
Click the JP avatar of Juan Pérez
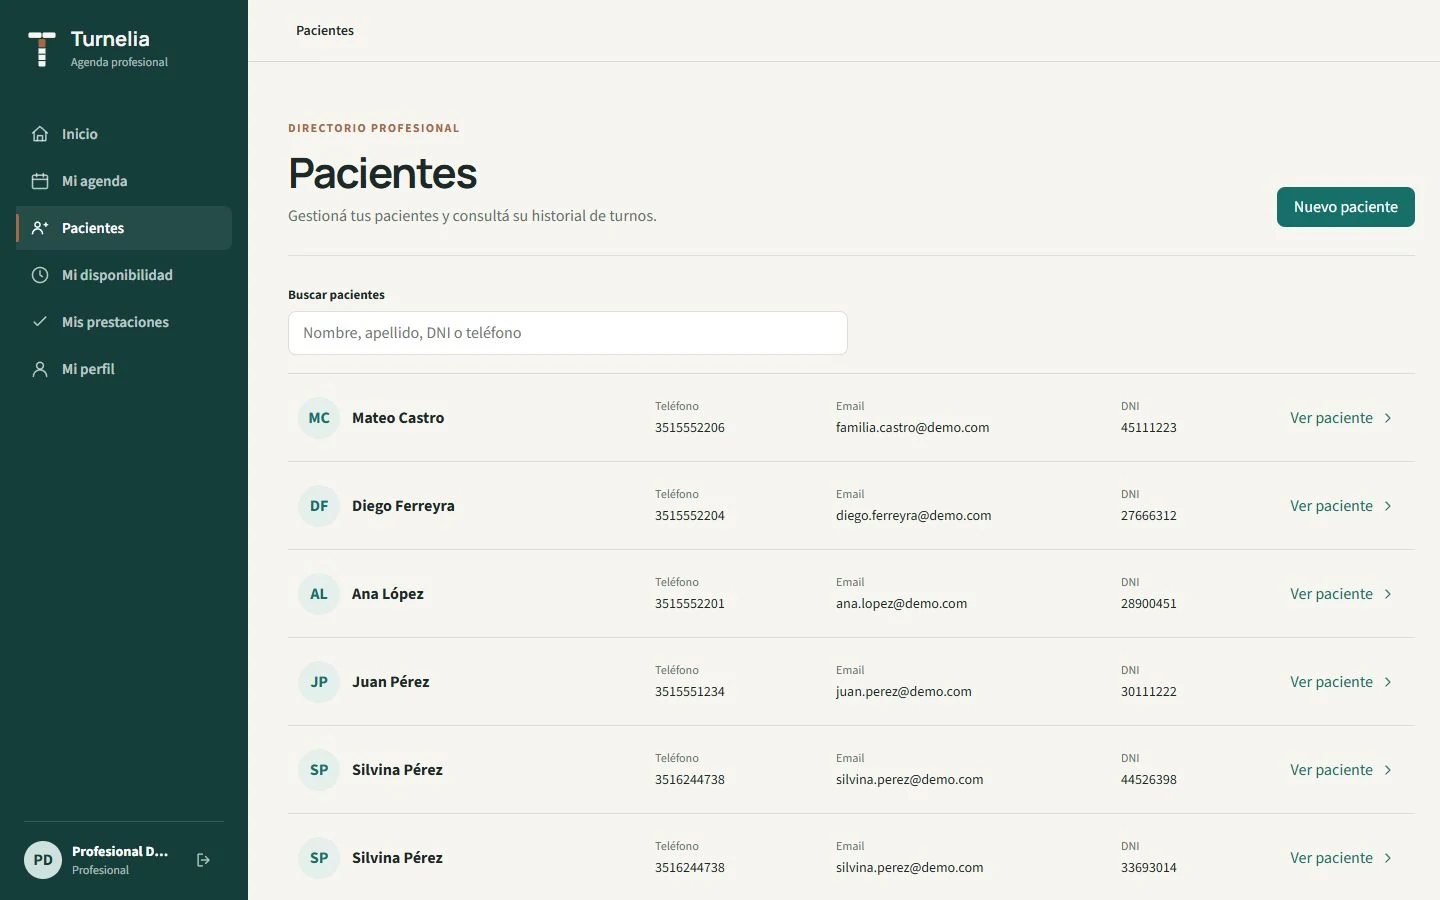(x=319, y=682)
